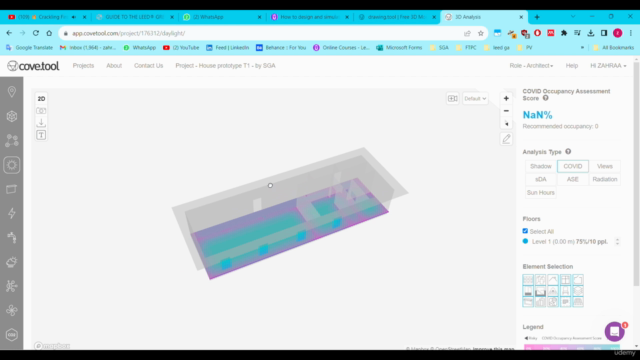This screenshot has width=640, height=360.
Task: Open the browser downloads icon
Action: click(591, 33)
